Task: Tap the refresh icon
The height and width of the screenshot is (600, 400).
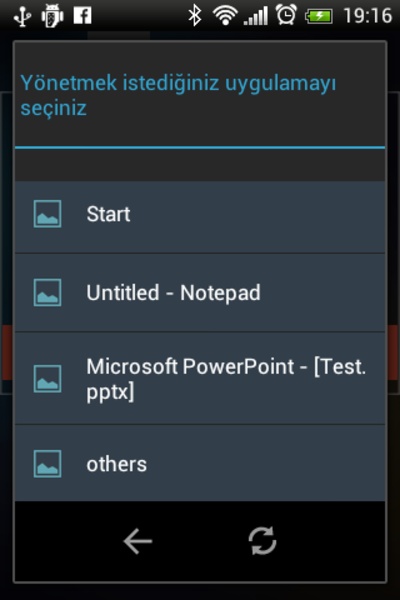Action: (262, 541)
